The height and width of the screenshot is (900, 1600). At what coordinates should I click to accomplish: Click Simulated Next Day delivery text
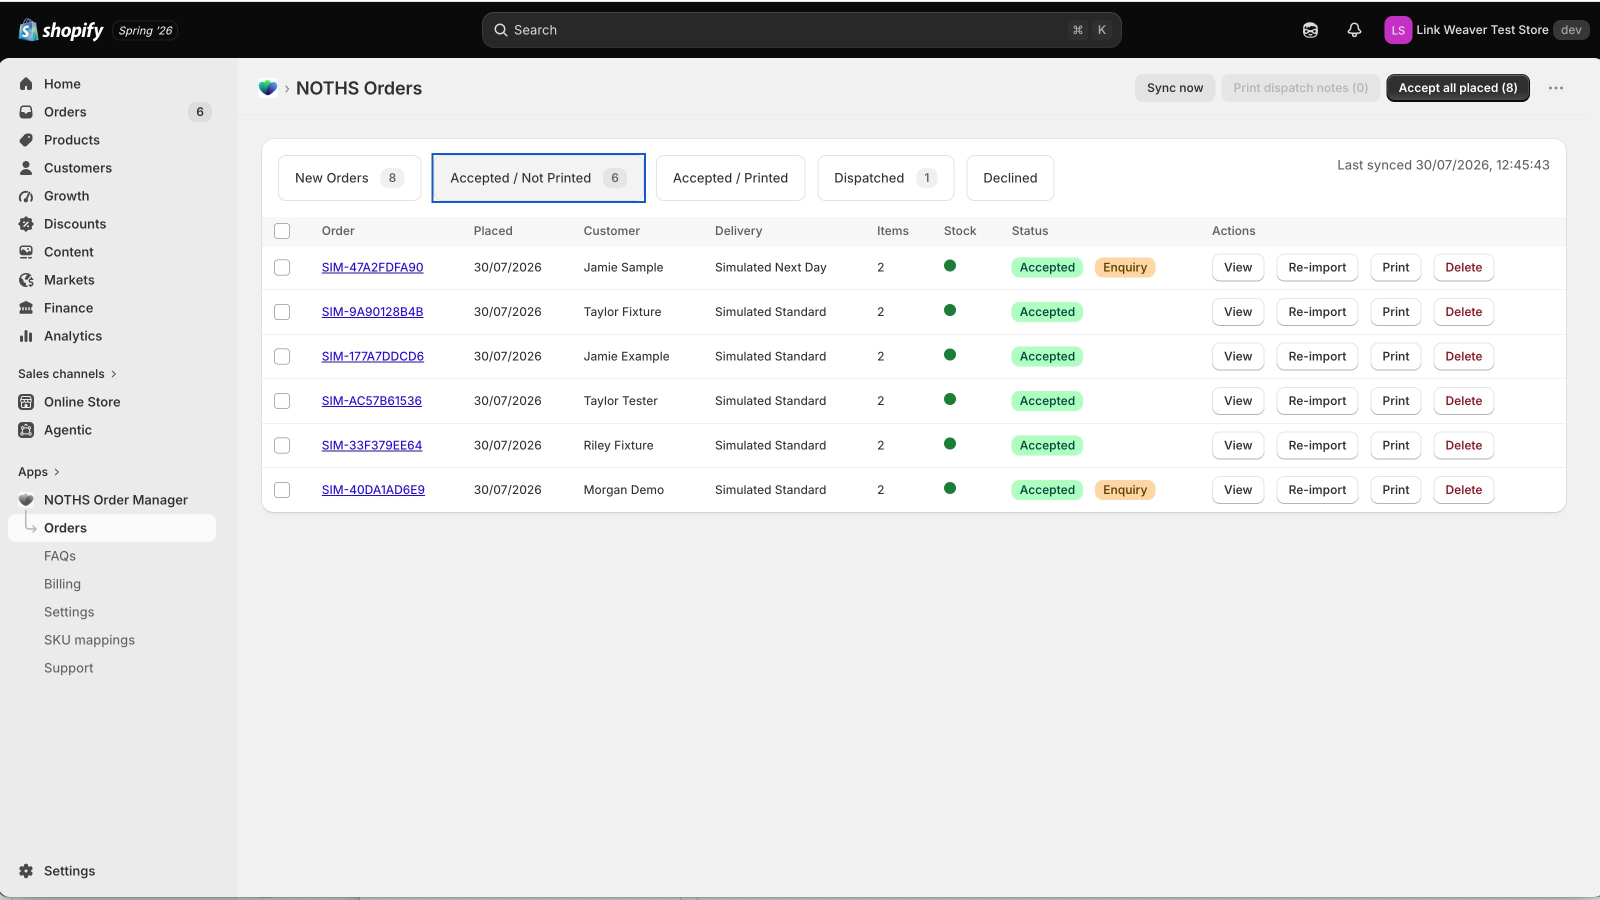coord(771,268)
